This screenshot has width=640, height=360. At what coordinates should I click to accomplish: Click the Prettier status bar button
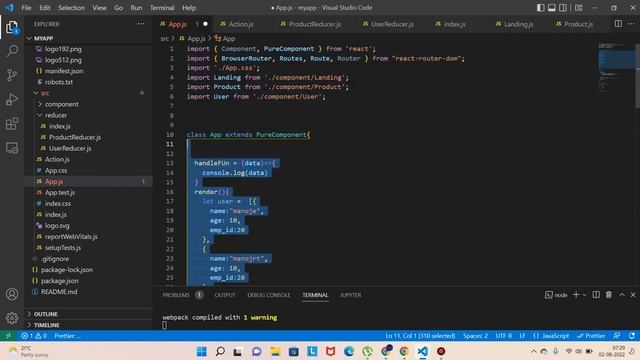[x=591, y=336]
